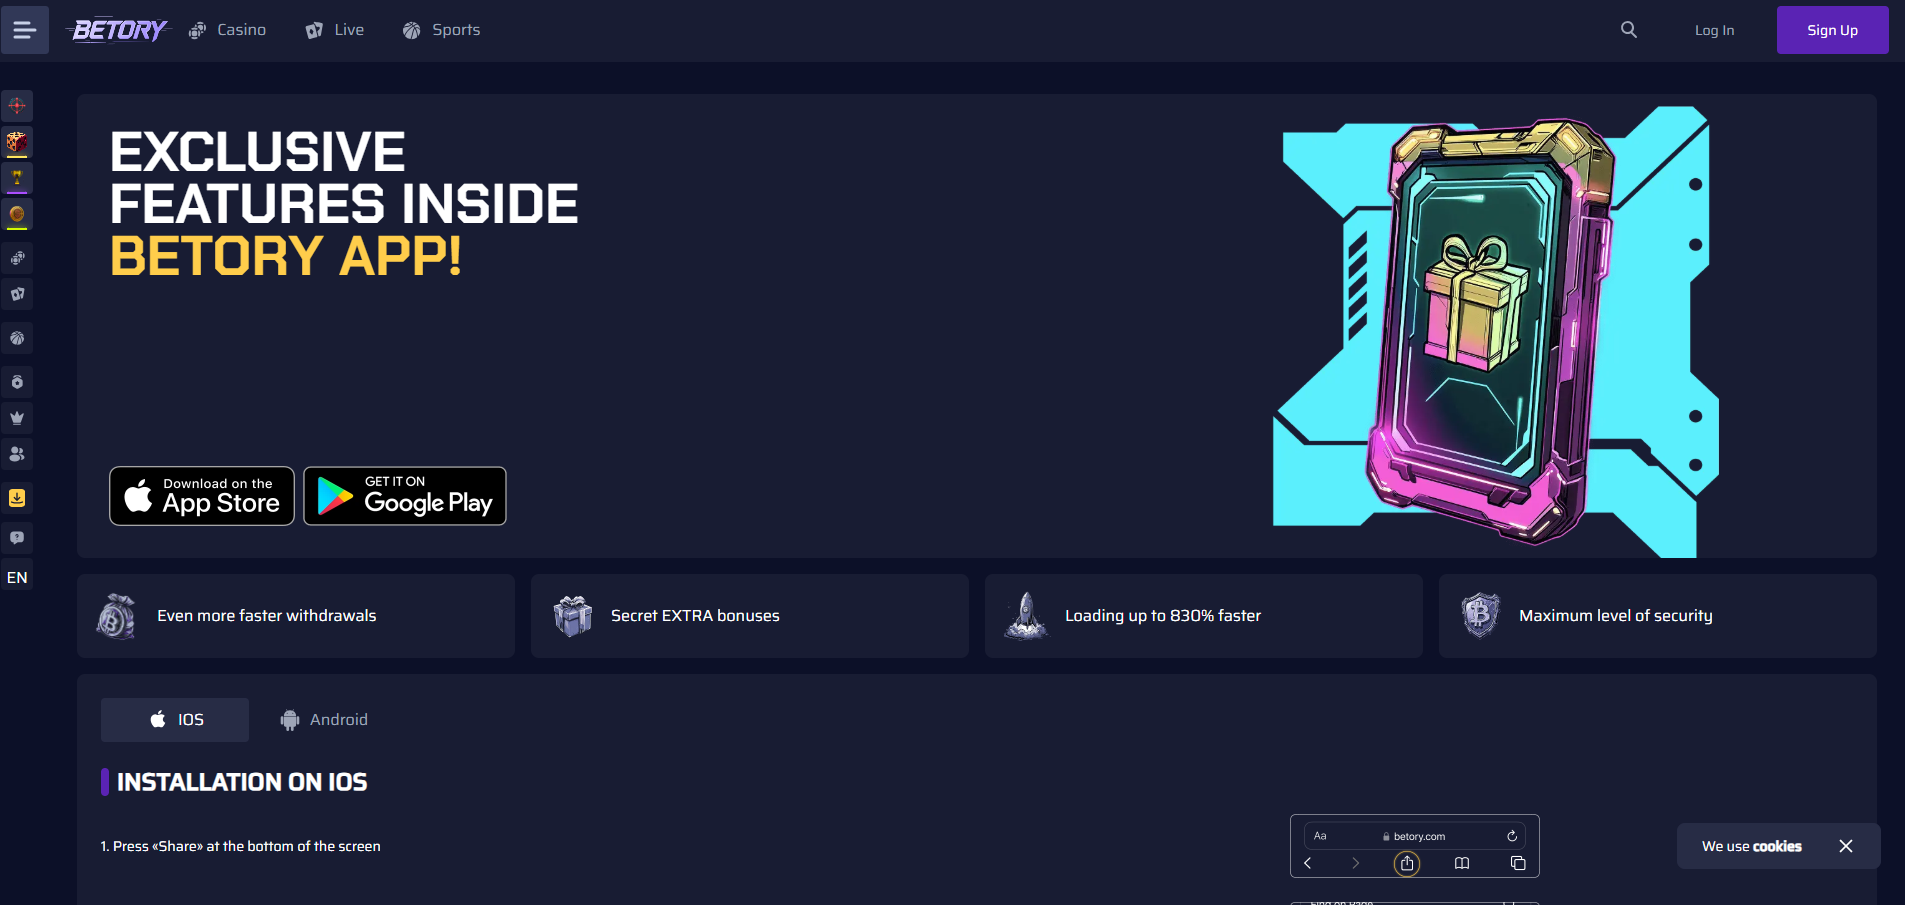Click the gift phone banner illustration
The image size is (1905, 905).
pos(1495,330)
